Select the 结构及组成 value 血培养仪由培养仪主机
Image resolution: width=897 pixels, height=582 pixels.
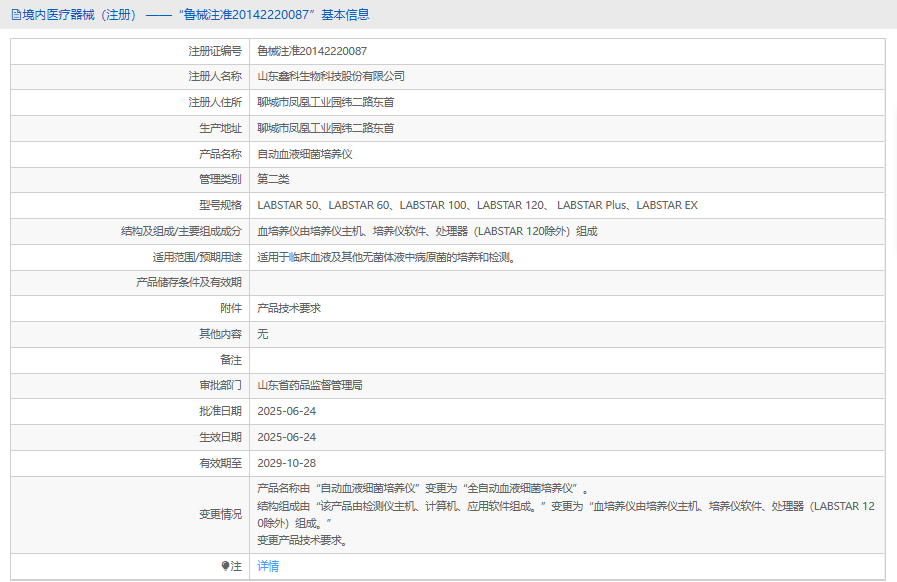[x=427, y=231]
